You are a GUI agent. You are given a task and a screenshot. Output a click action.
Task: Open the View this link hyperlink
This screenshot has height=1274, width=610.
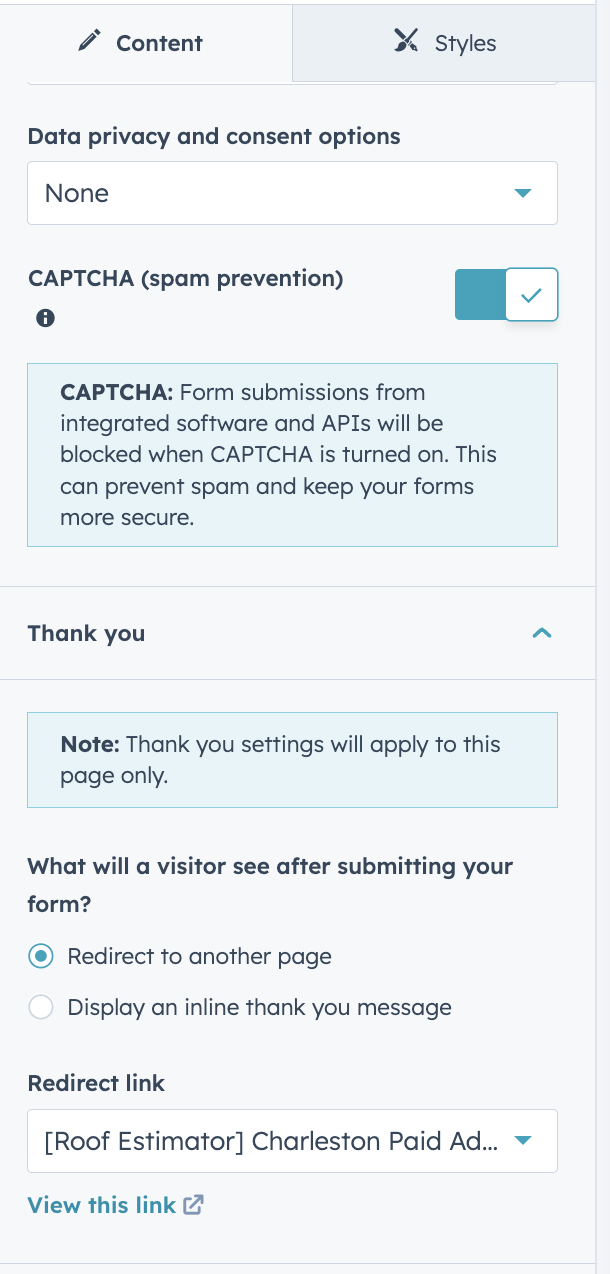pyautogui.click(x=102, y=1205)
